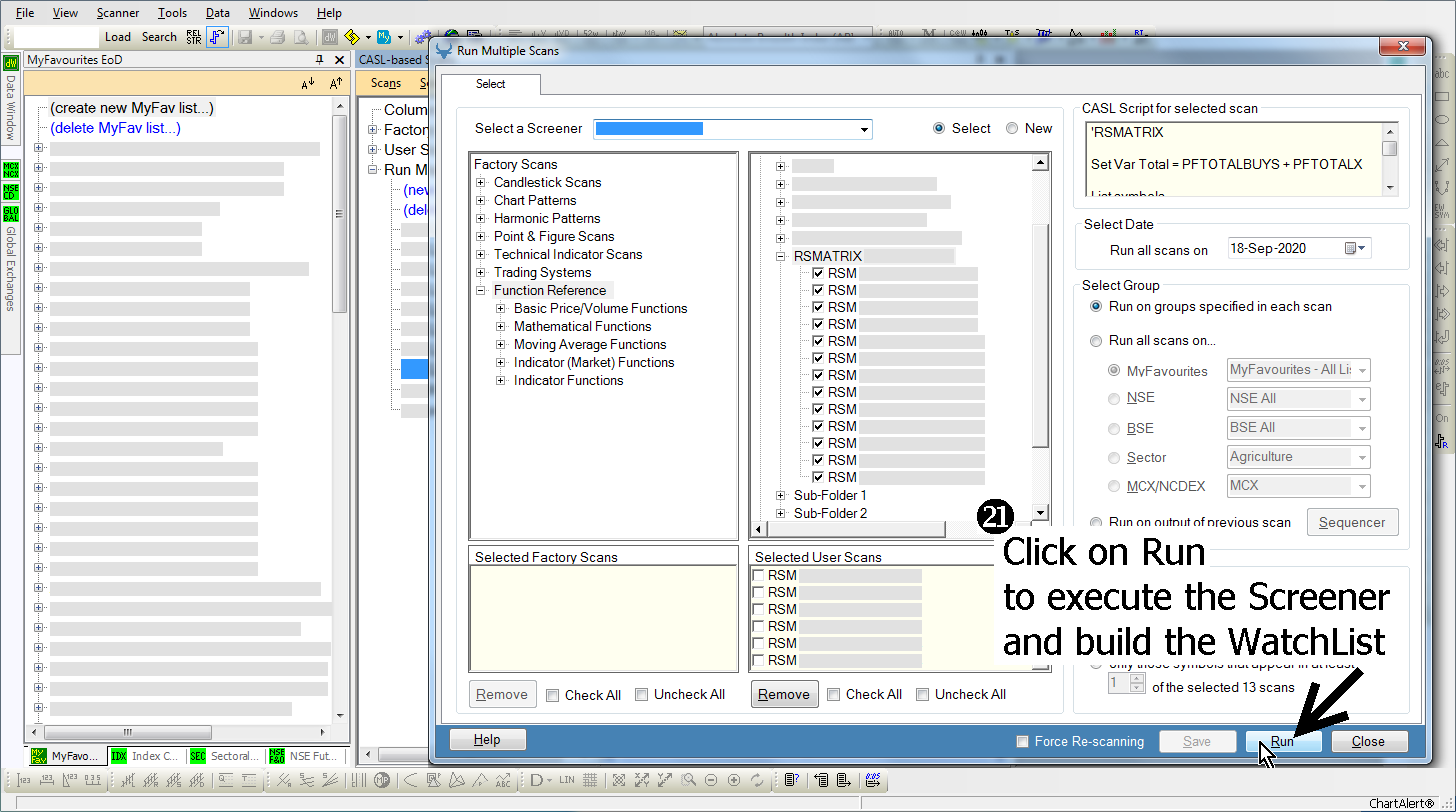Click Remove under Selected User Scans
Image resolution: width=1456 pixels, height=812 pixels.
tap(784, 694)
